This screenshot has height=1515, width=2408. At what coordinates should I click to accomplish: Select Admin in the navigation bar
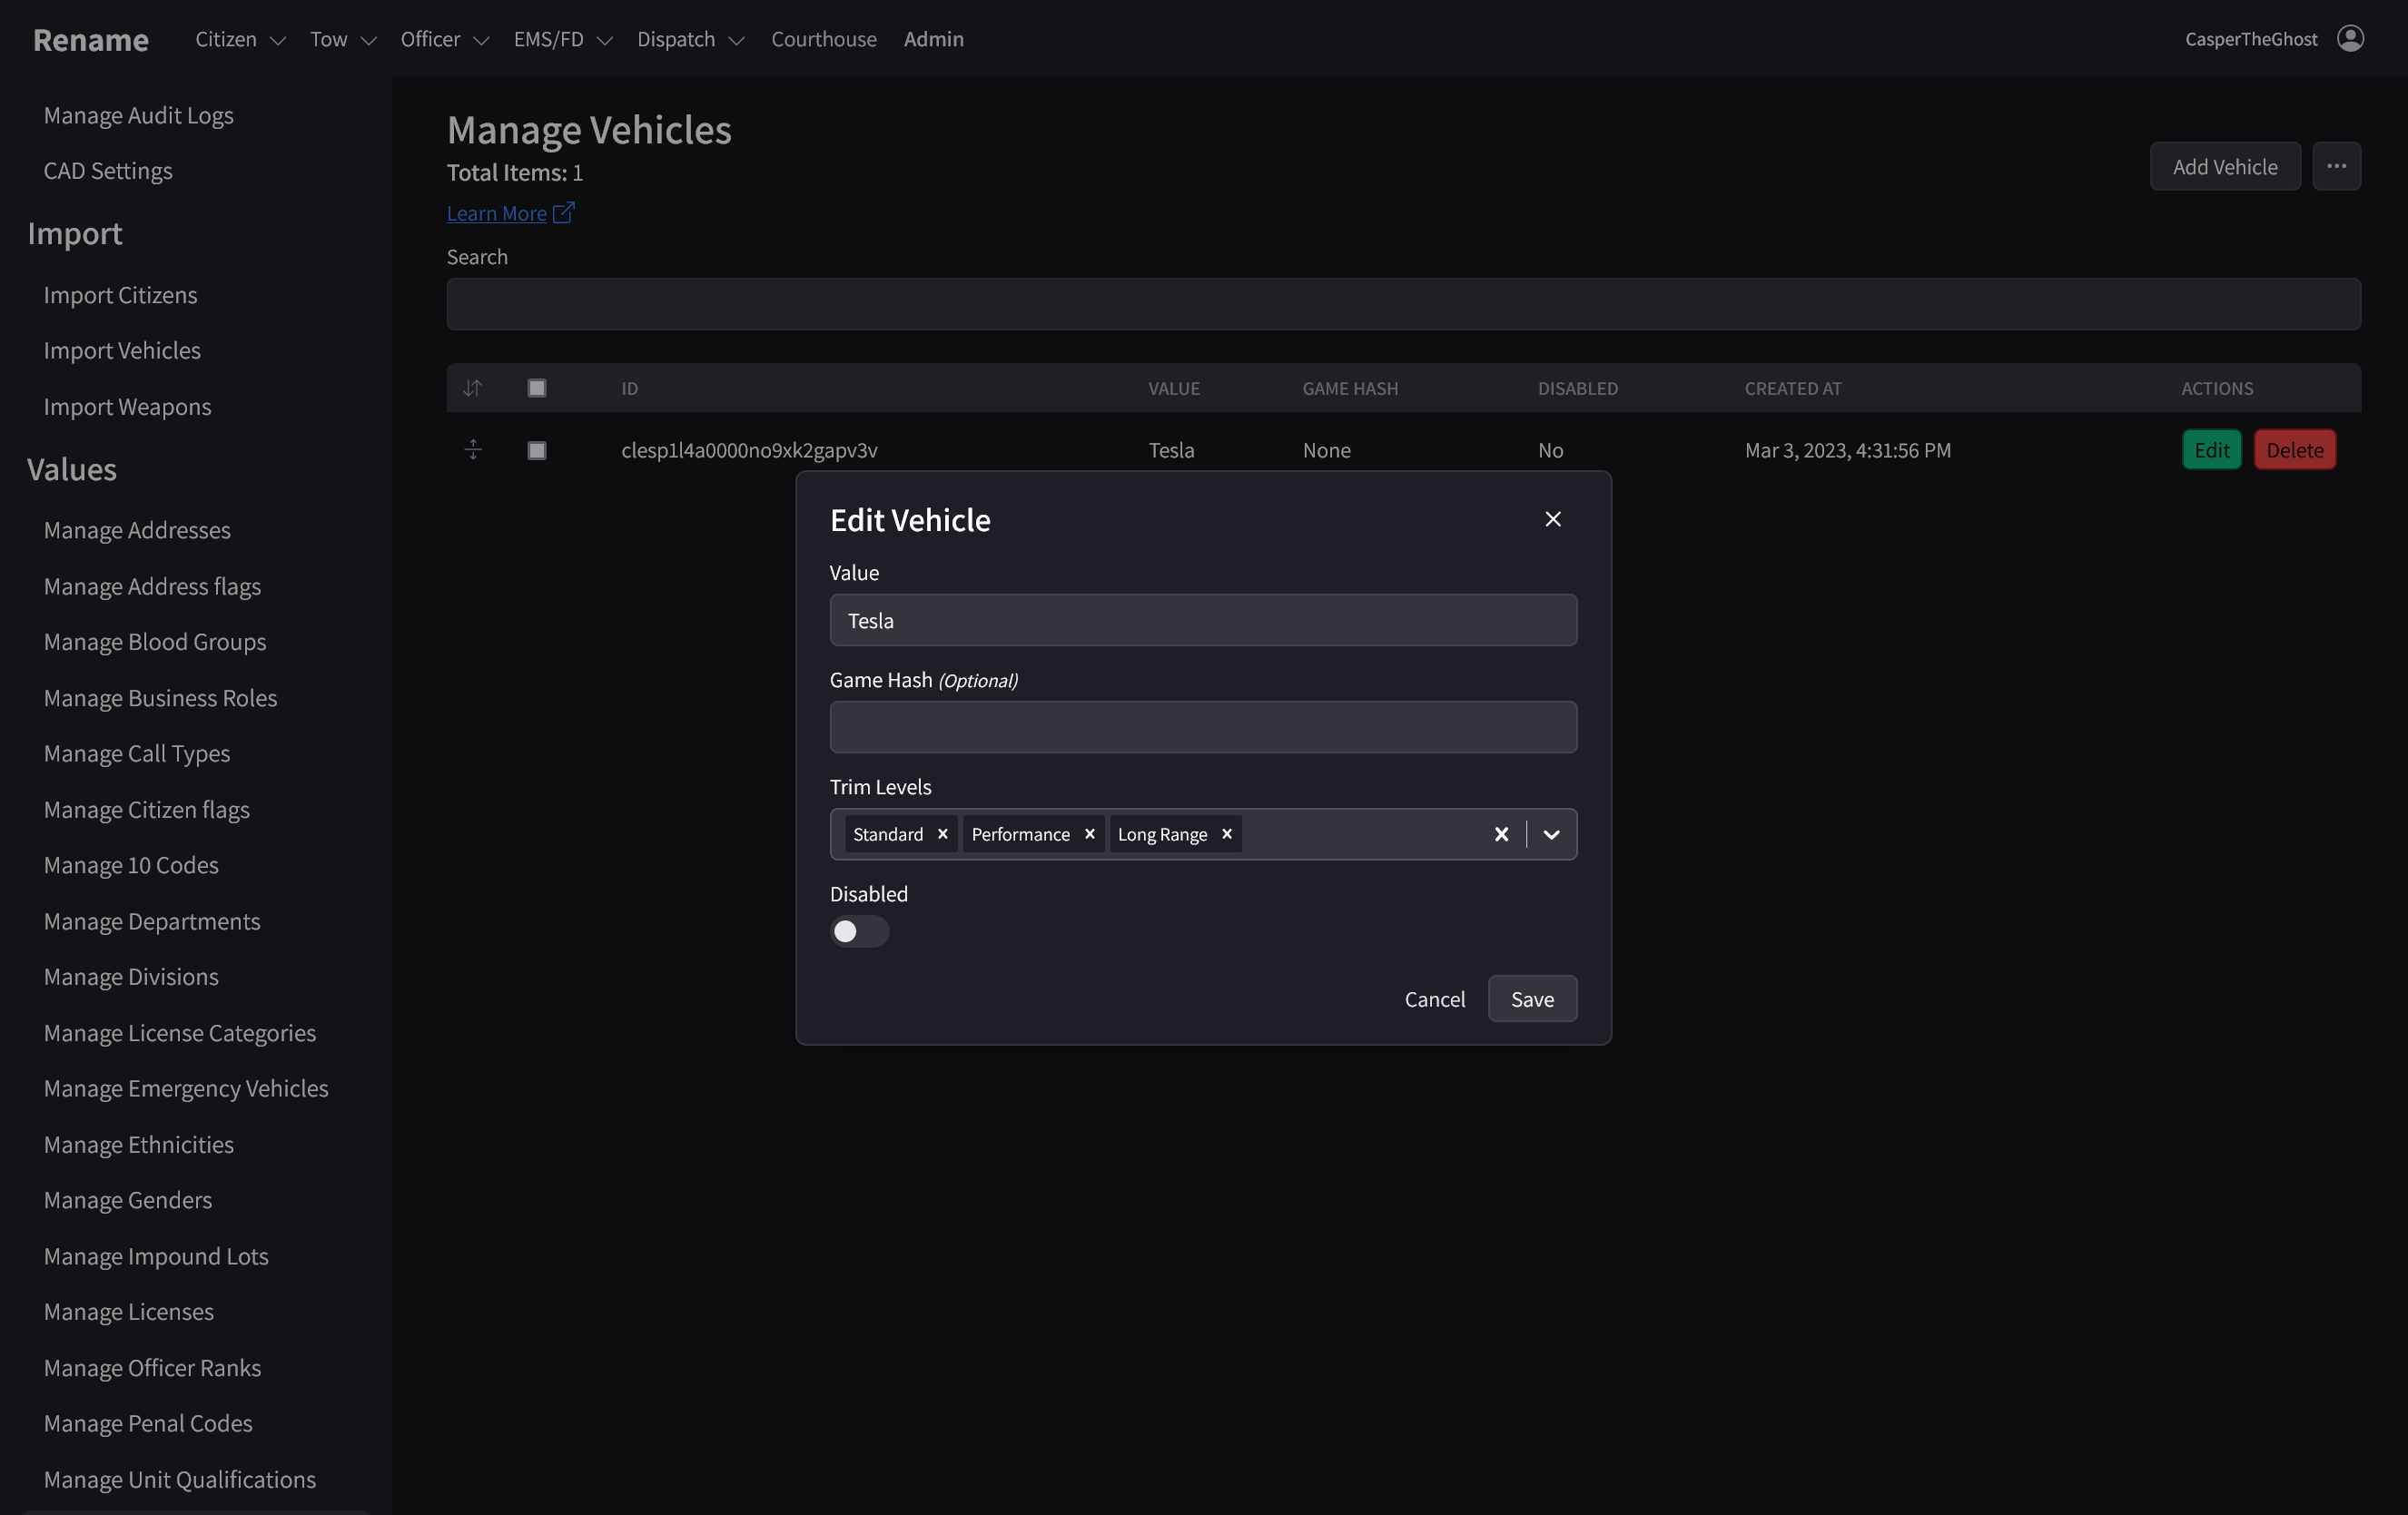click(933, 39)
